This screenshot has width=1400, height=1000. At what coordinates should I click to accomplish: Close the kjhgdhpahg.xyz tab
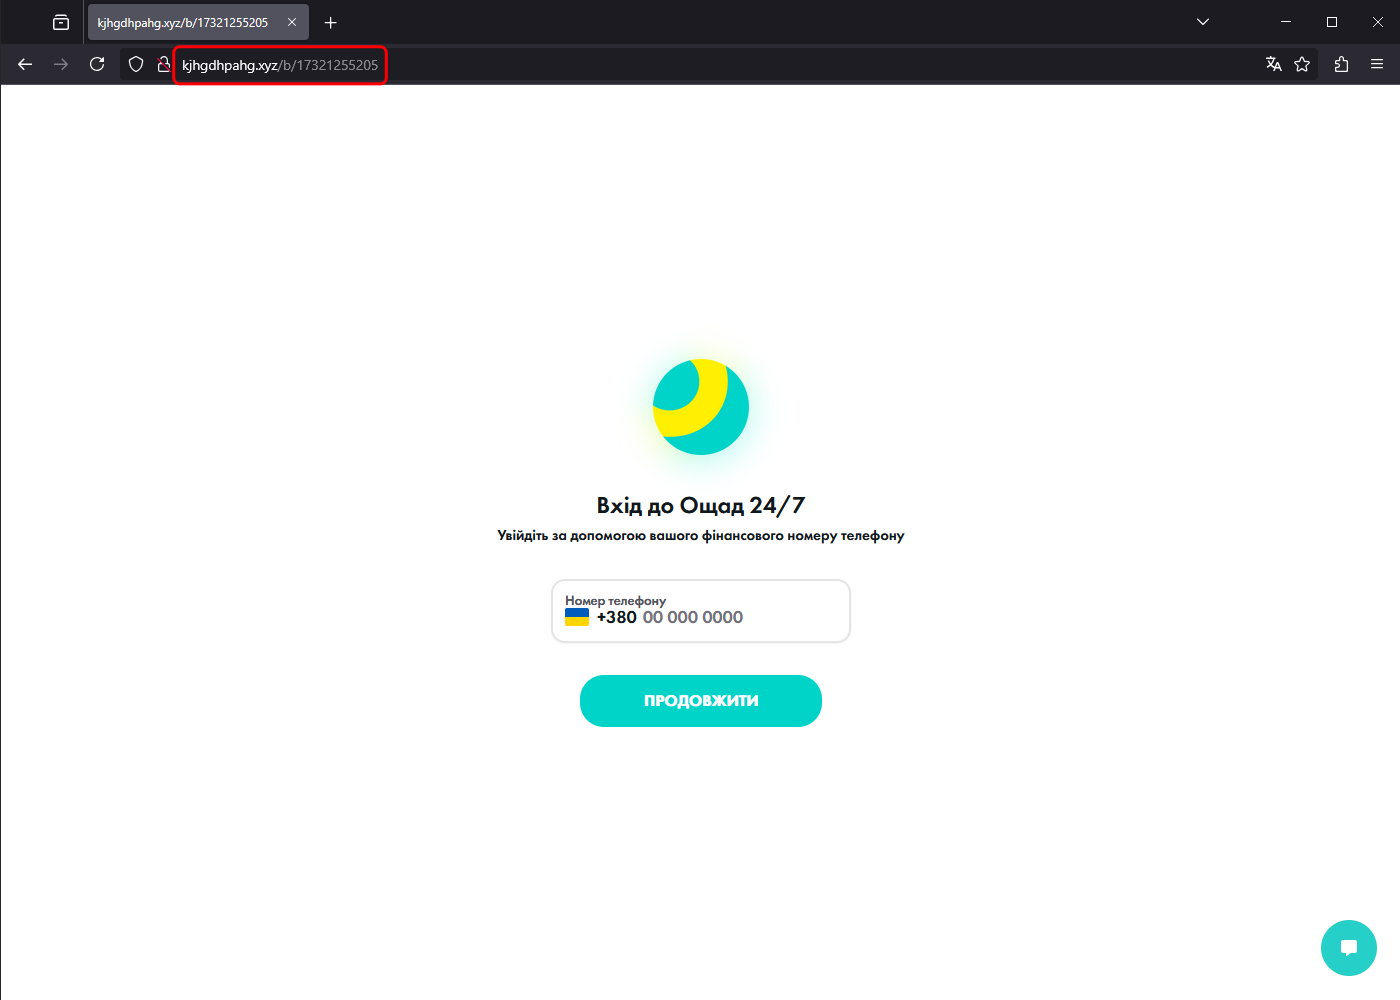tap(292, 22)
